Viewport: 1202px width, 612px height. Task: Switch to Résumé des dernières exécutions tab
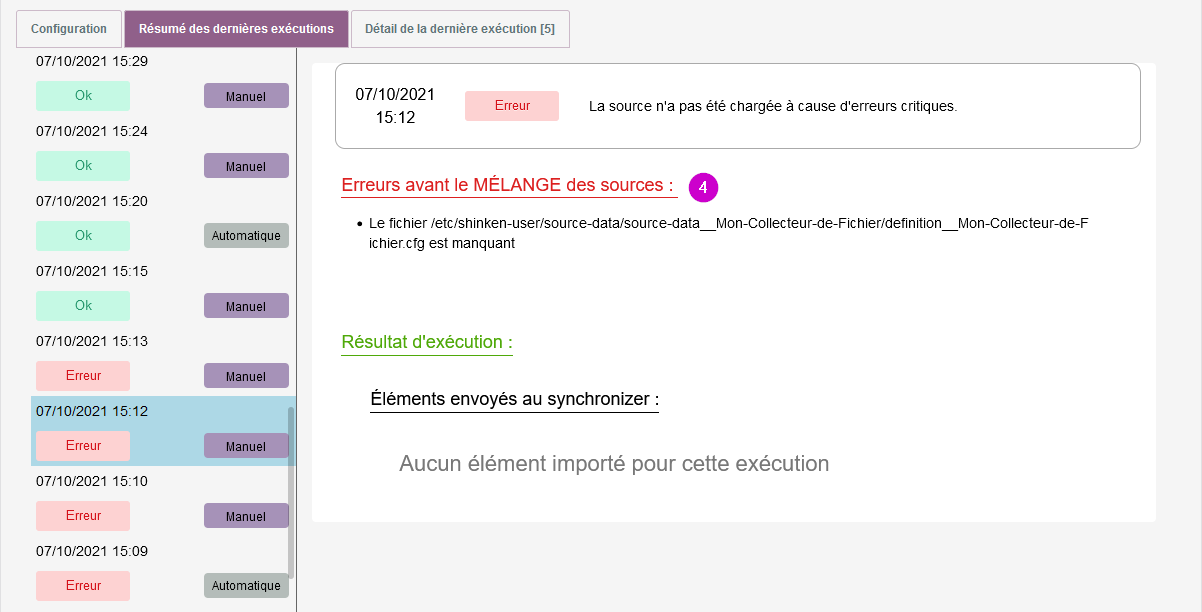click(x=236, y=29)
